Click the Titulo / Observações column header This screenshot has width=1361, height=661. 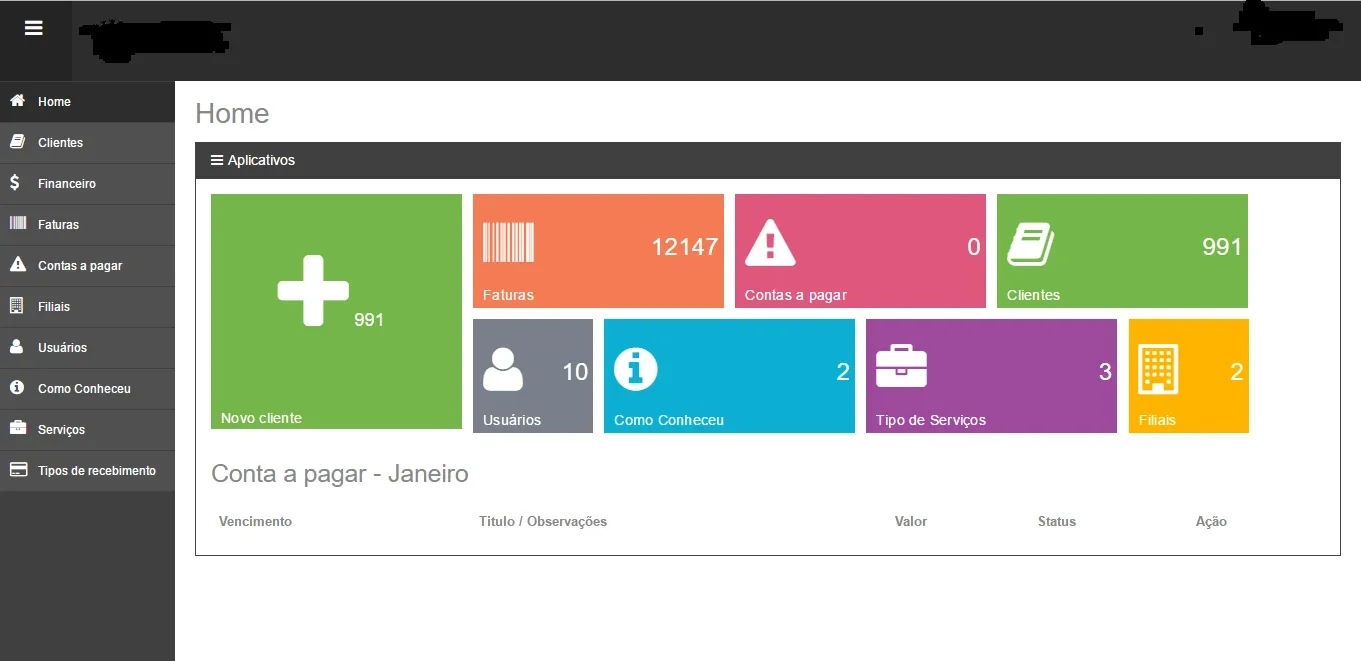pos(543,521)
